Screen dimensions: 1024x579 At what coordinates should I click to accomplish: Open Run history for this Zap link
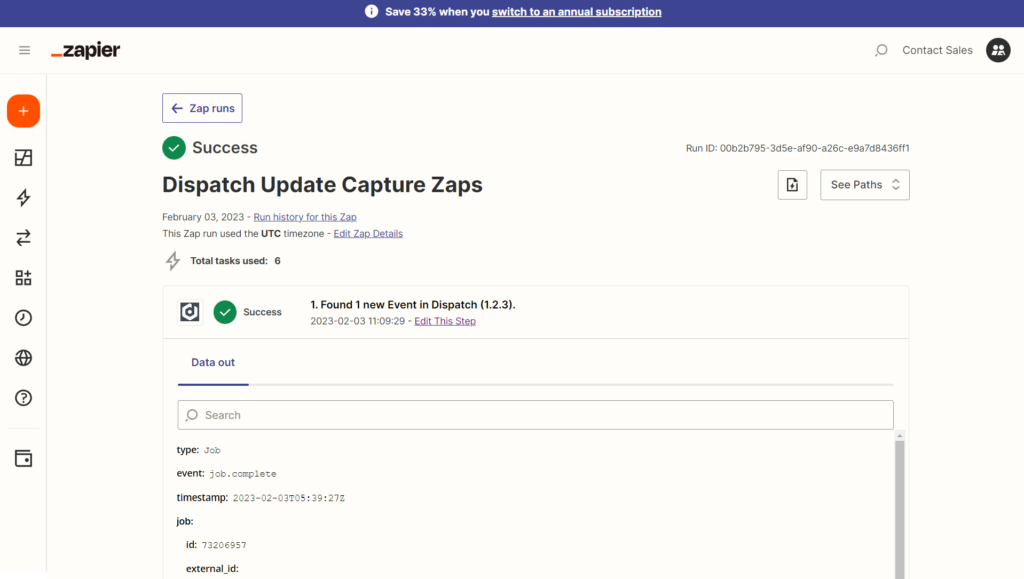(305, 217)
